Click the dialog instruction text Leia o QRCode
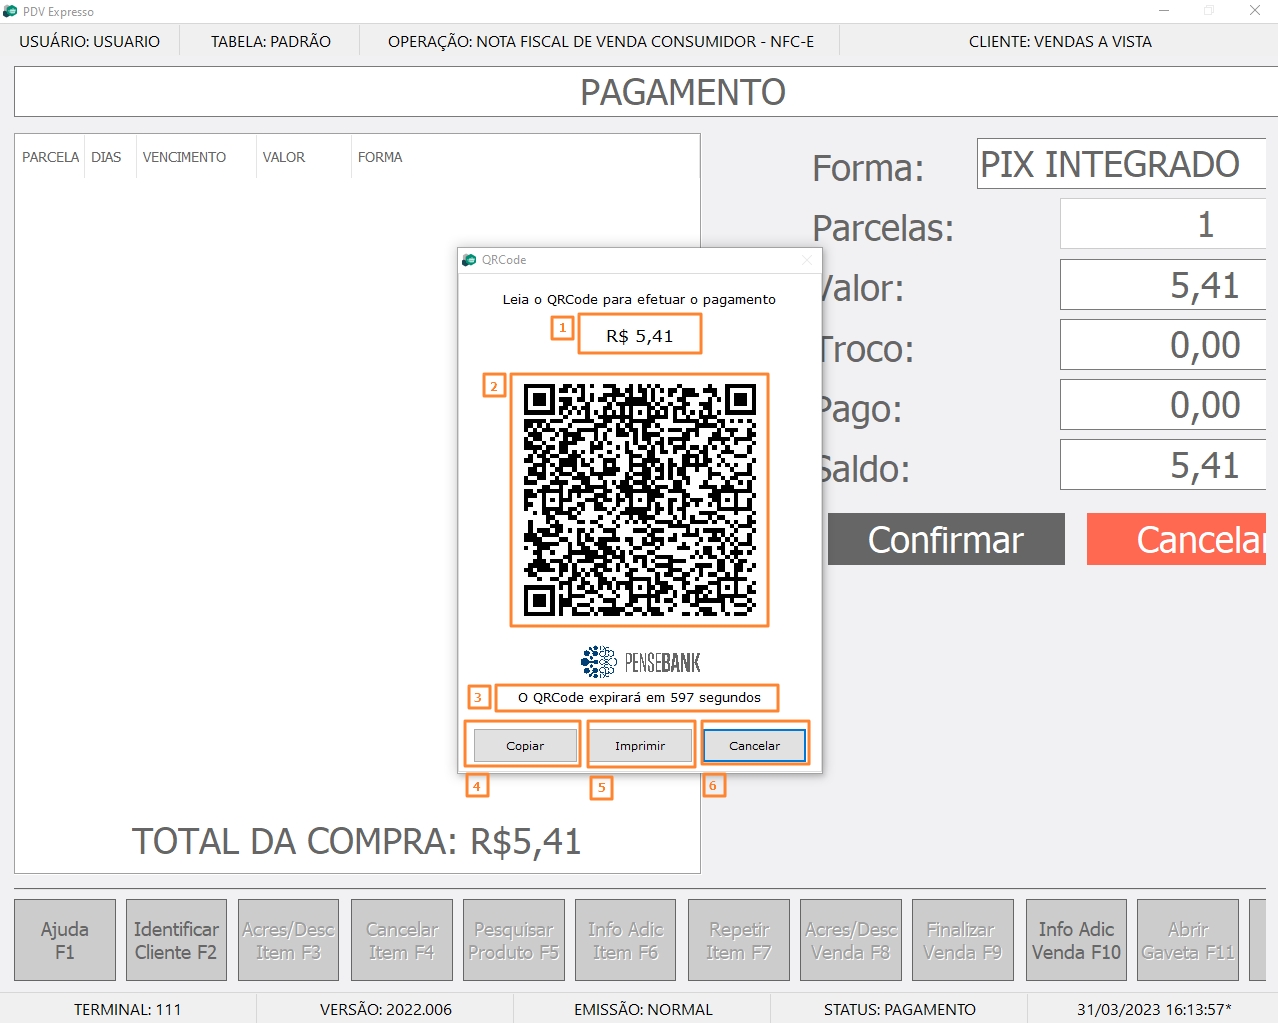Viewport: 1278px width, 1023px height. (x=639, y=299)
